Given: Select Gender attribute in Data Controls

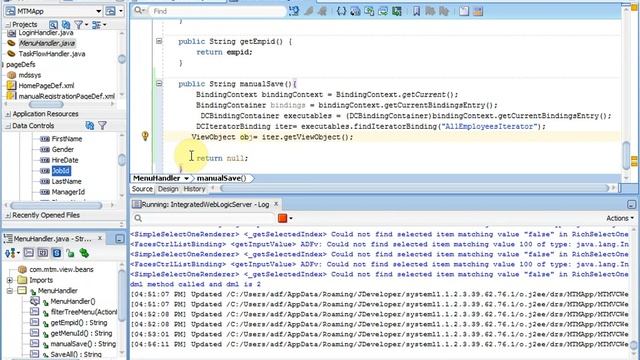Looking at the screenshot, I should tap(62, 149).
